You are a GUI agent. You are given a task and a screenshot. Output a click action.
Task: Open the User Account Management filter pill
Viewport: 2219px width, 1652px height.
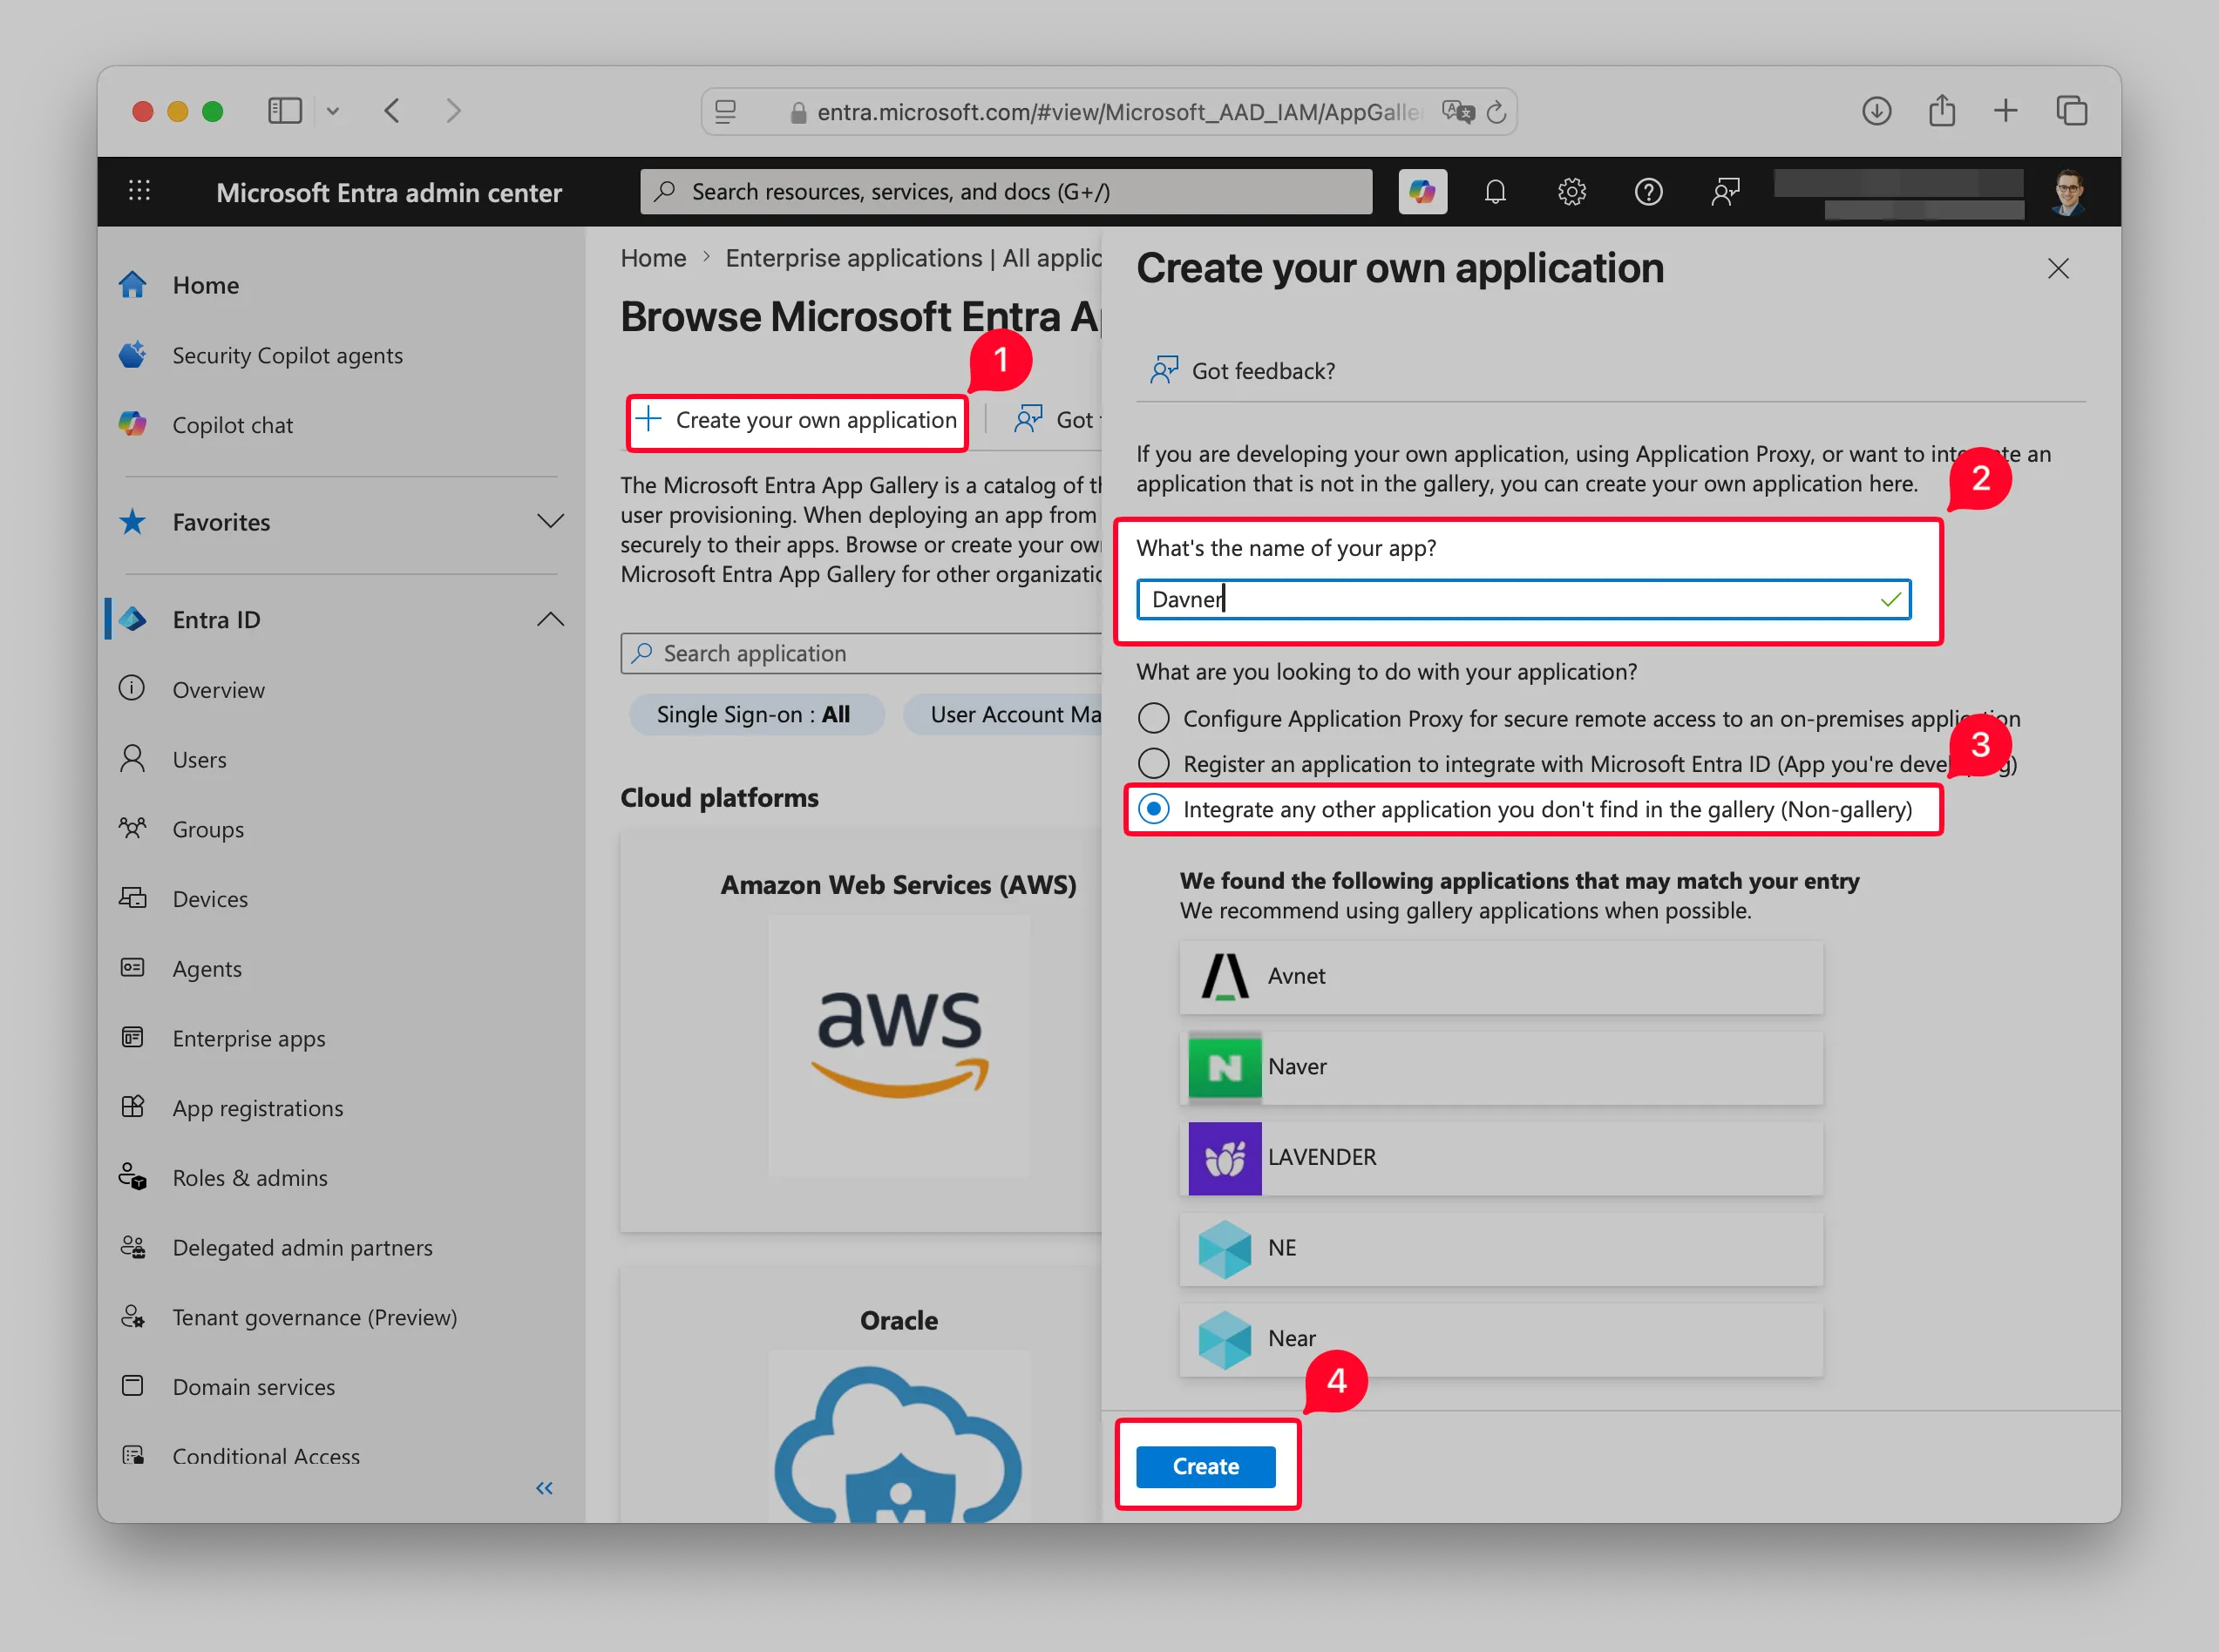(x=1002, y=714)
